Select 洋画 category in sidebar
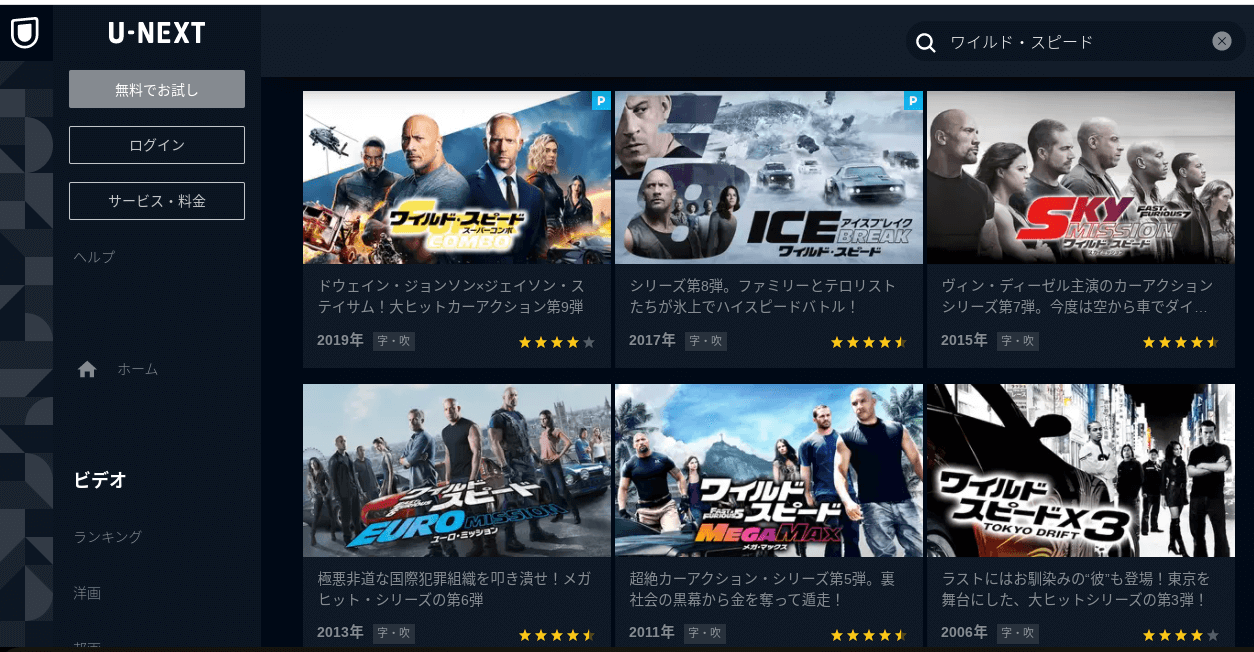Screen dimensions: 1254x652 [88, 593]
